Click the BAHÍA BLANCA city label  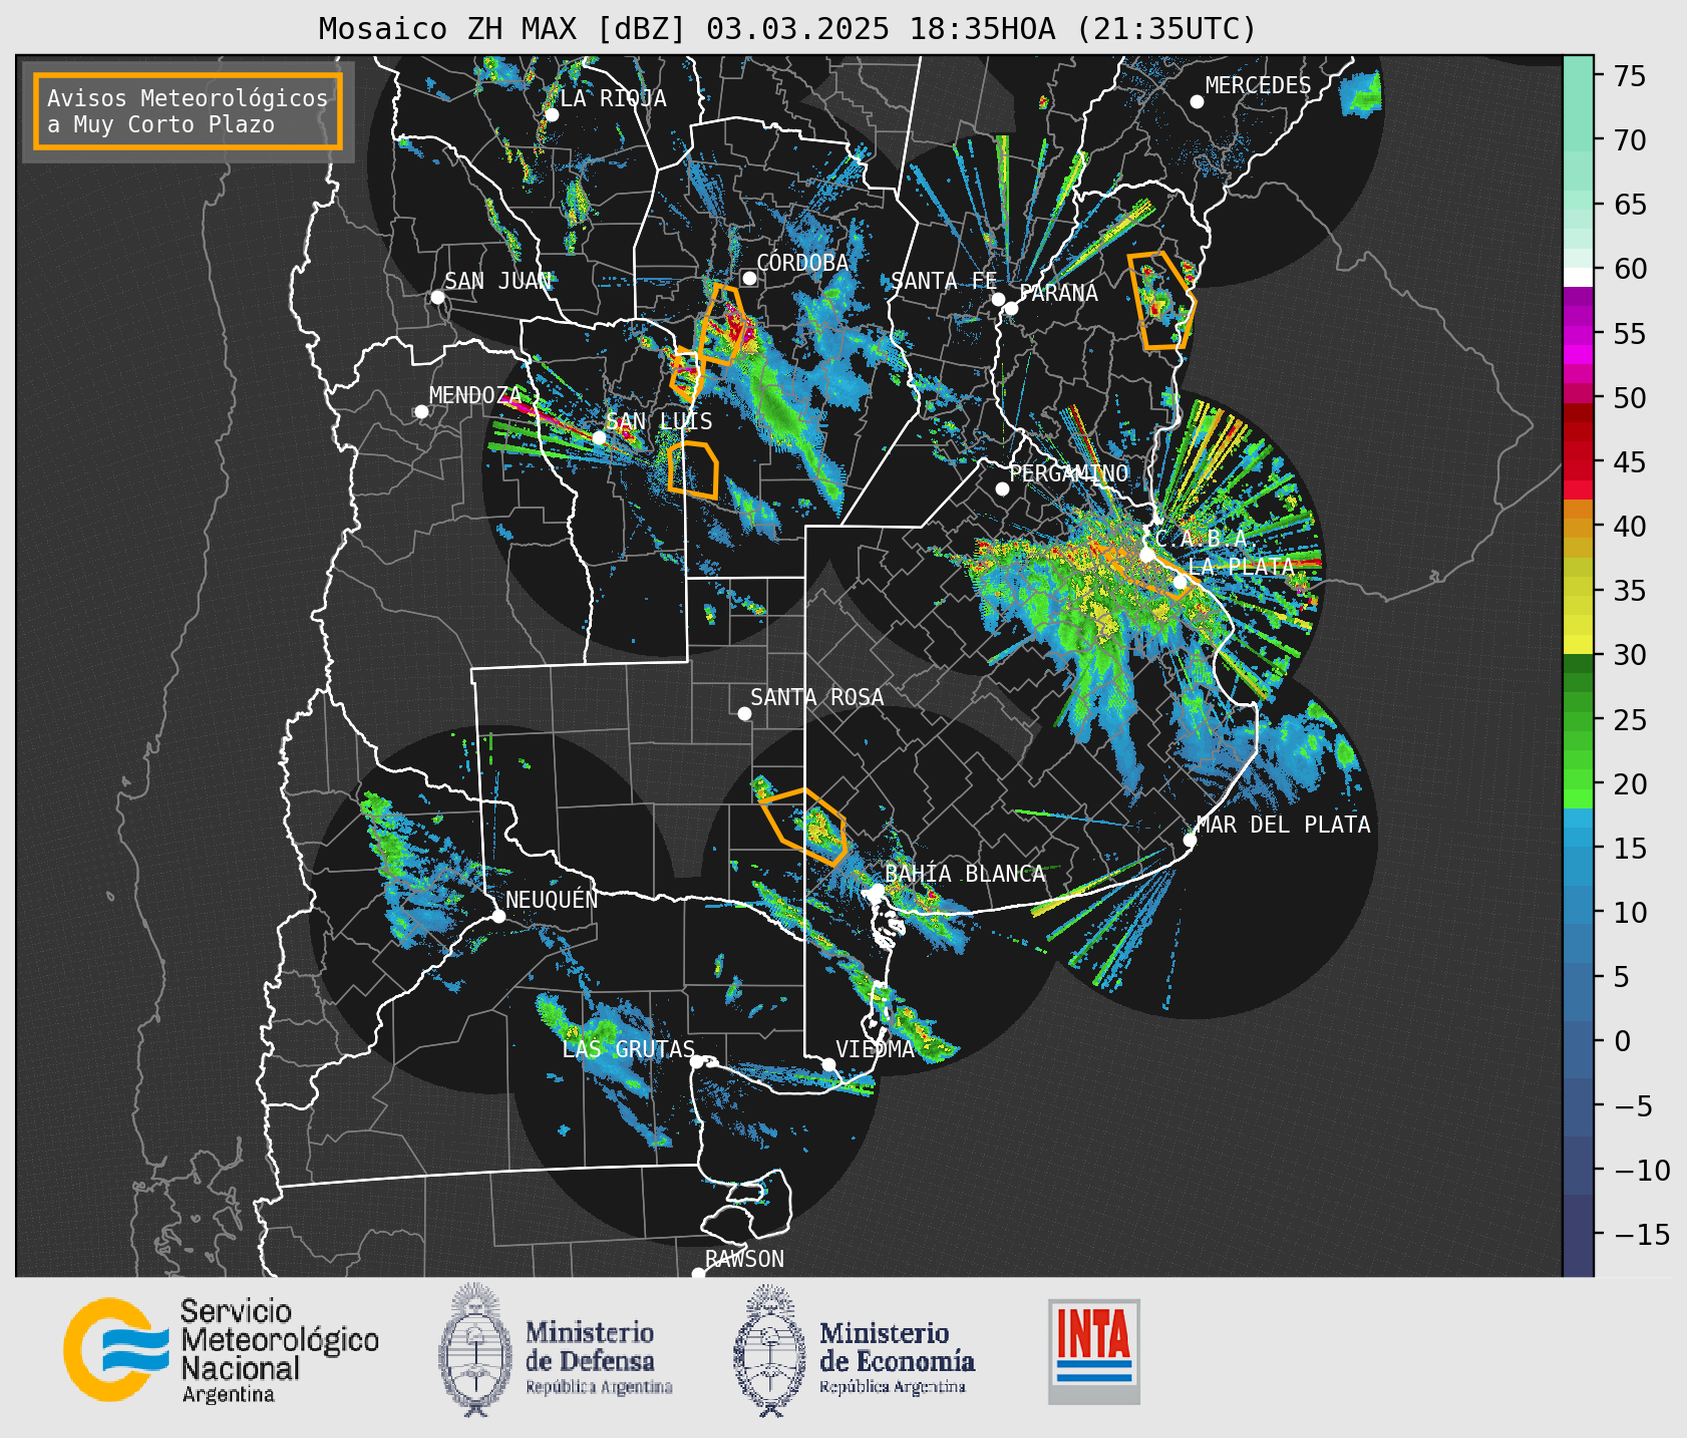965,874
